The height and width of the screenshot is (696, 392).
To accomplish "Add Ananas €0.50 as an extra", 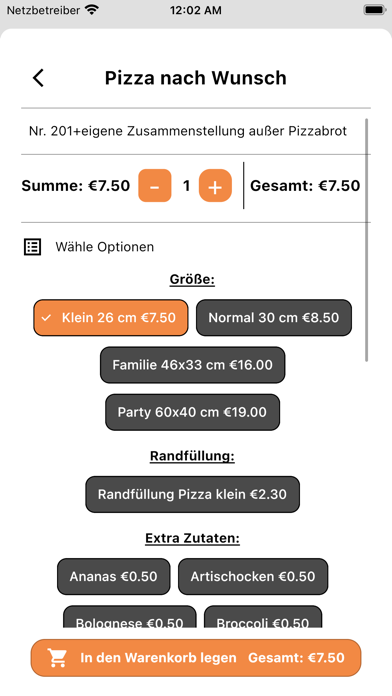I will [x=113, y=576].
